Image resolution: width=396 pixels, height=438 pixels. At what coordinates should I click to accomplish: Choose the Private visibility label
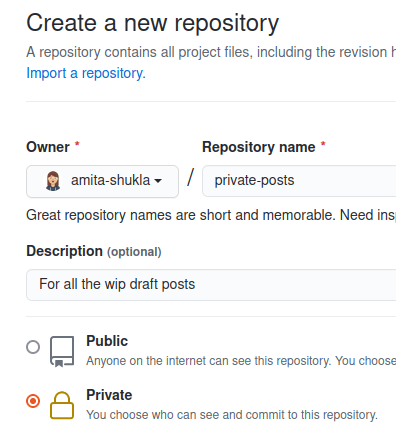pos(109,395)
